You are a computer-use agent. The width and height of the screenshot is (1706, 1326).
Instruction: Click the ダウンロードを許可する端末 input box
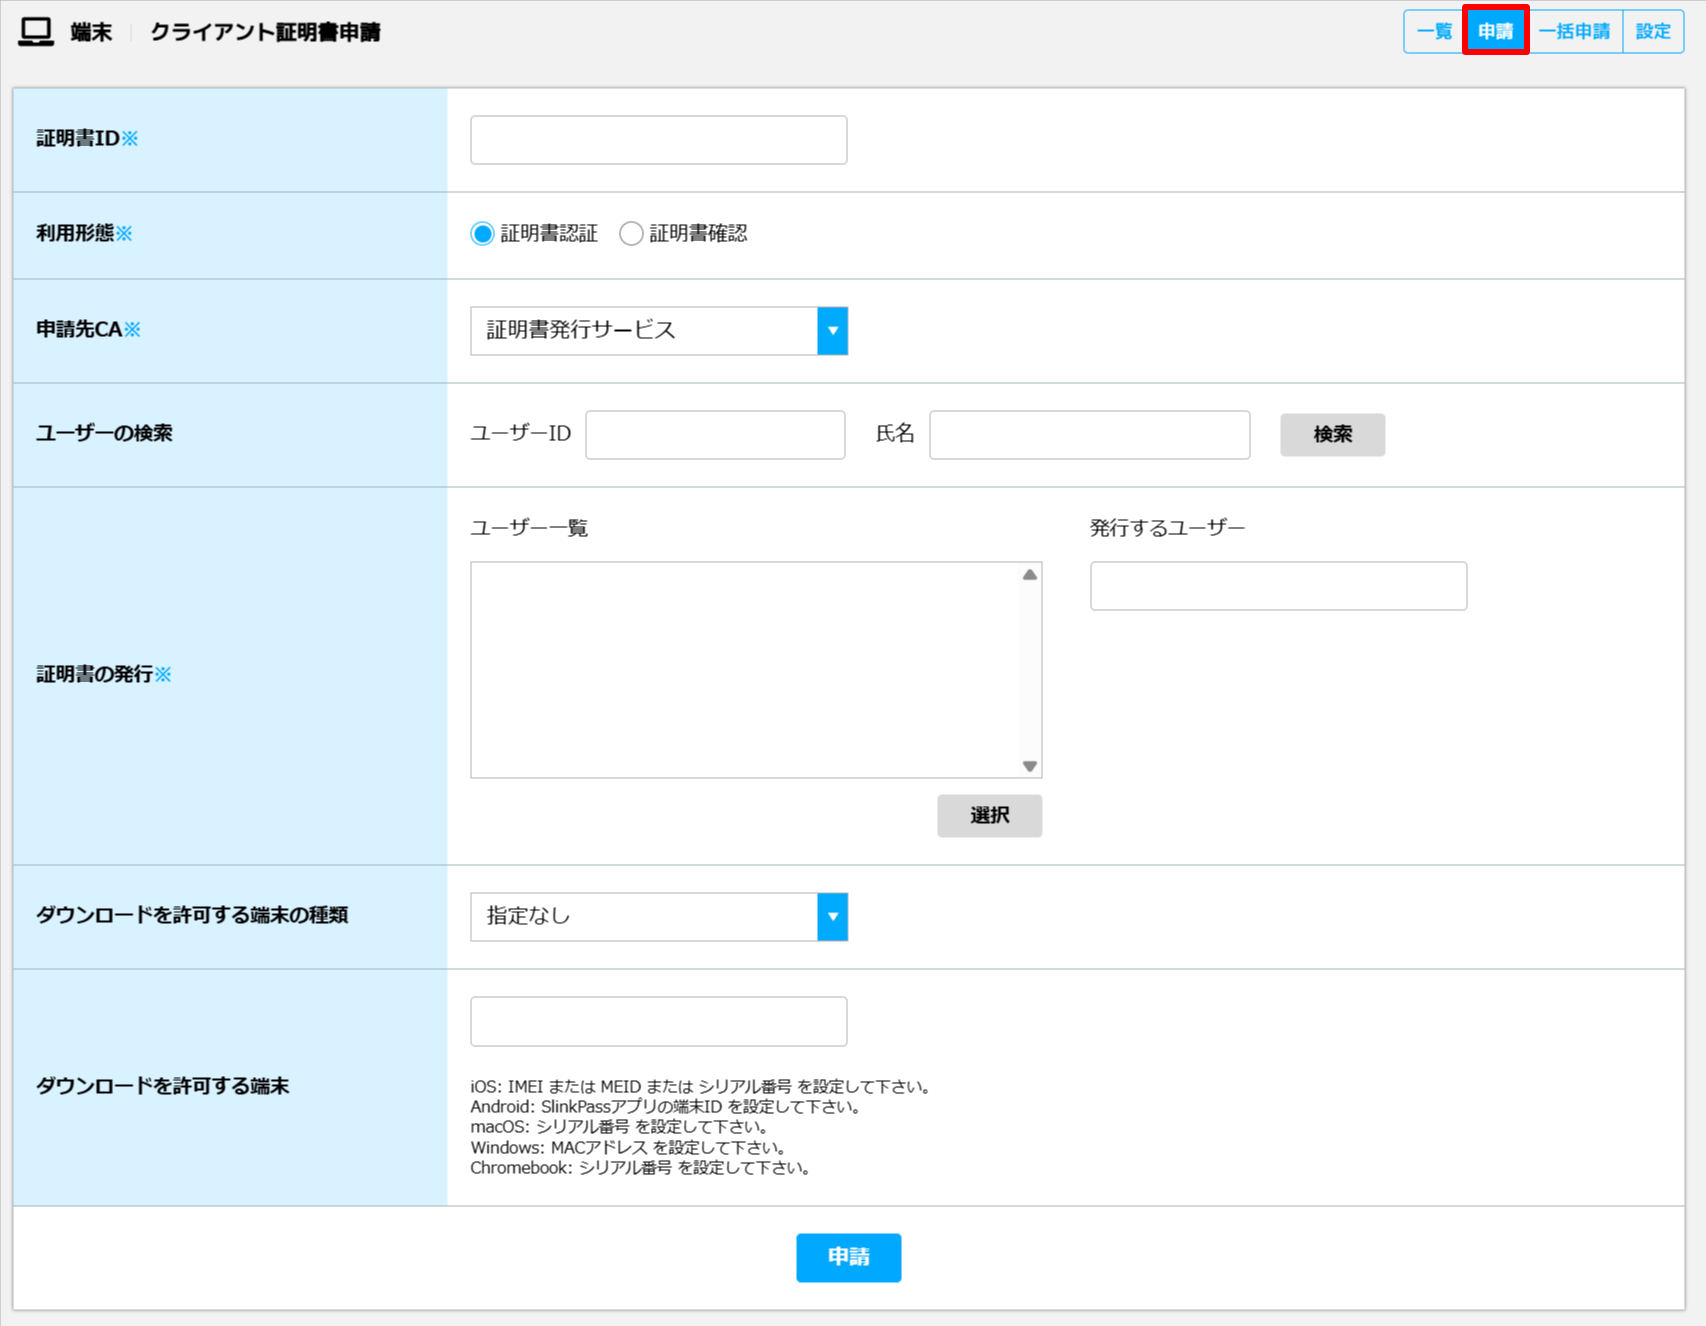tap(658, 1021)
